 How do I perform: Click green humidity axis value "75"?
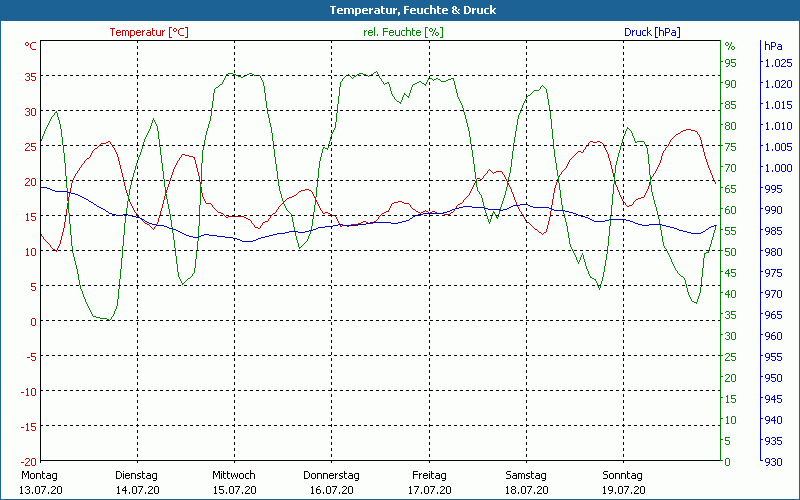pyautogui.click(x=731, y=147)
